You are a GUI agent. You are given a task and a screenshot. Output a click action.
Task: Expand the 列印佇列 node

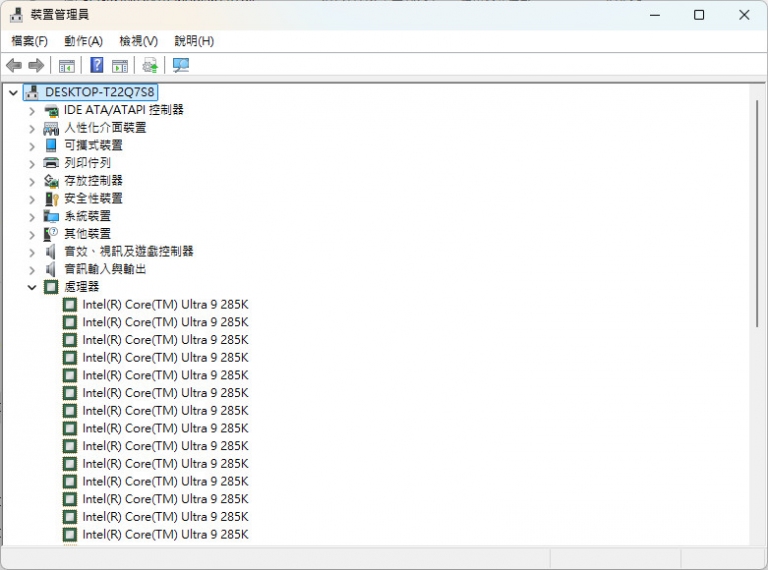tap(32, 164)
